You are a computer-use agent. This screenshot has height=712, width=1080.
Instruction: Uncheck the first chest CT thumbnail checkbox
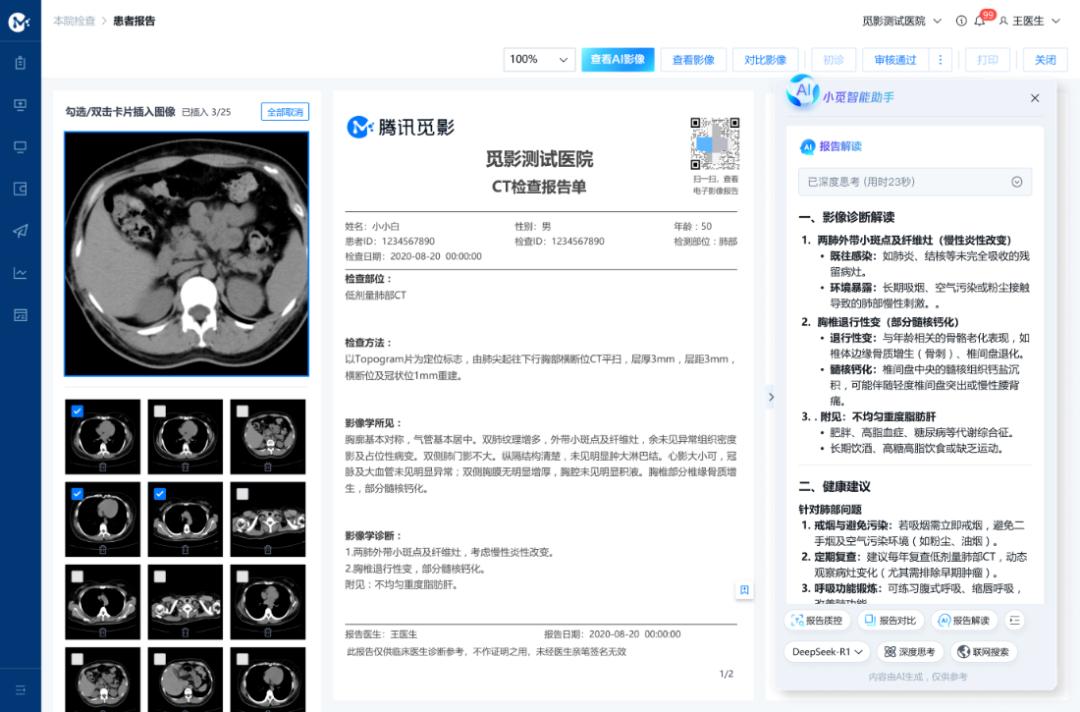[x=77, y=411]
